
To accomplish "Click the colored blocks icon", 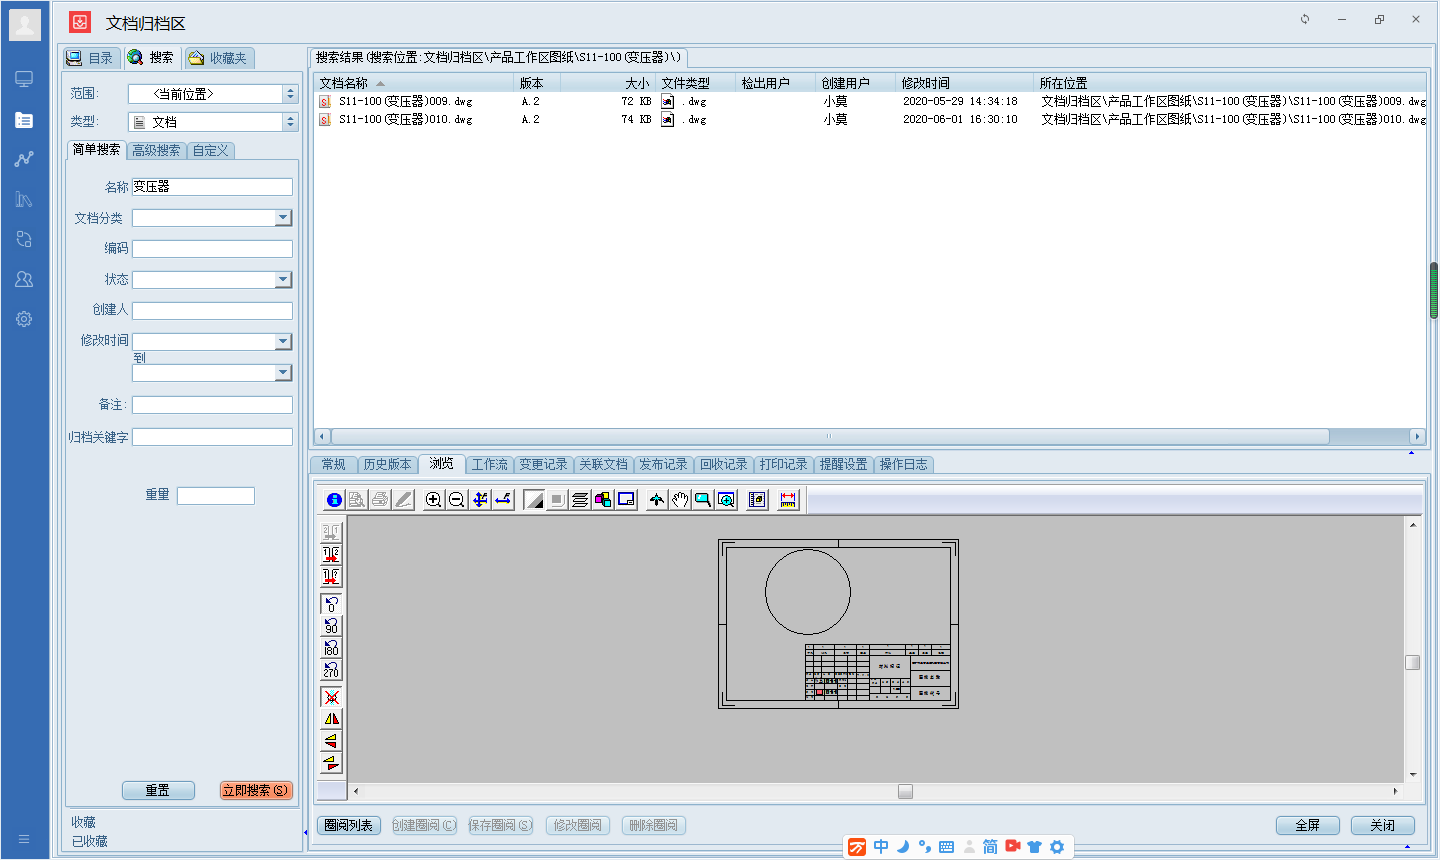I will pos(603,500).
